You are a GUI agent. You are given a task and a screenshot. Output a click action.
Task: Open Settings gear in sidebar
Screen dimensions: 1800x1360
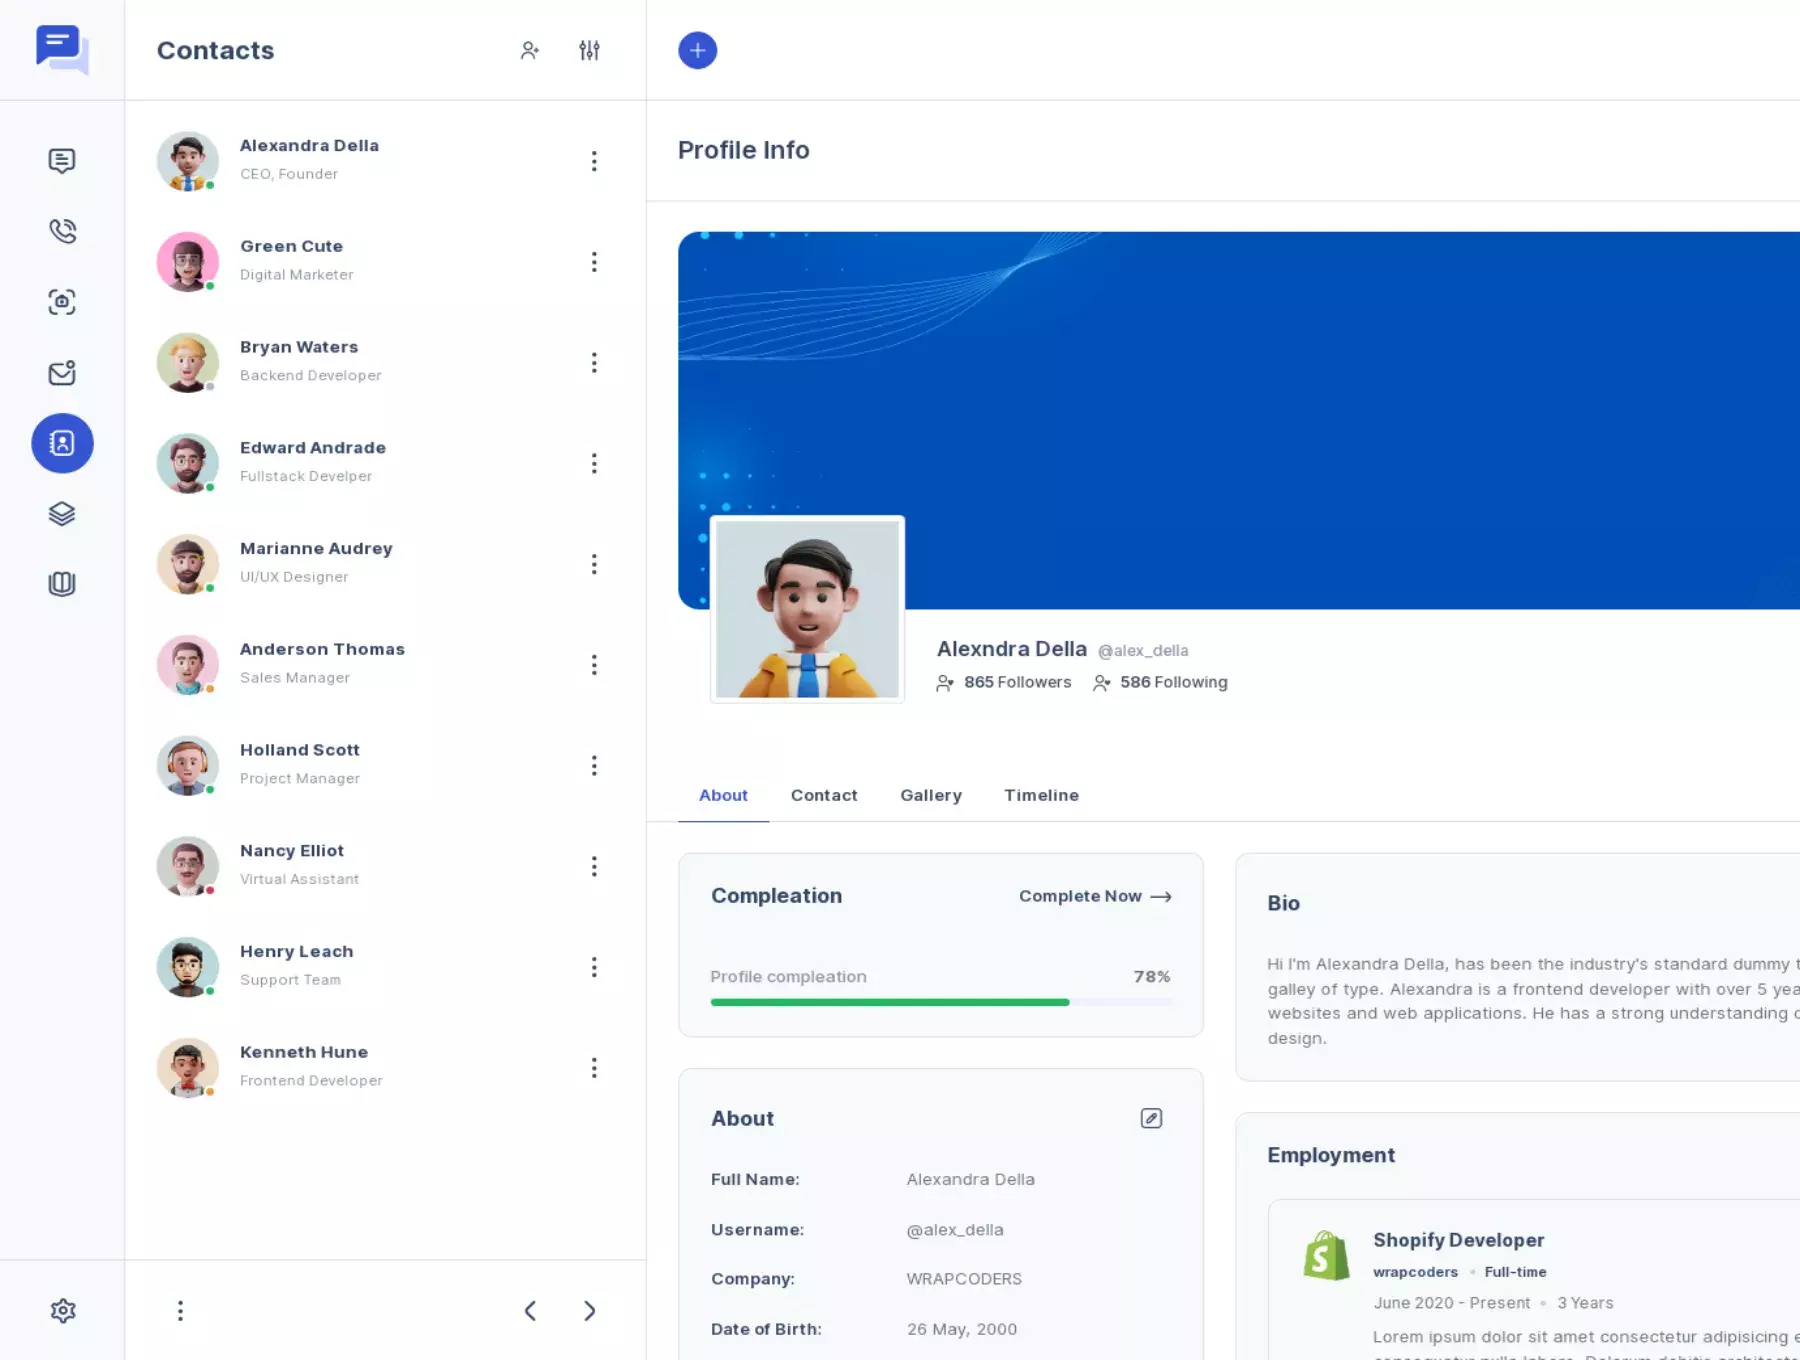[63, 1311]
